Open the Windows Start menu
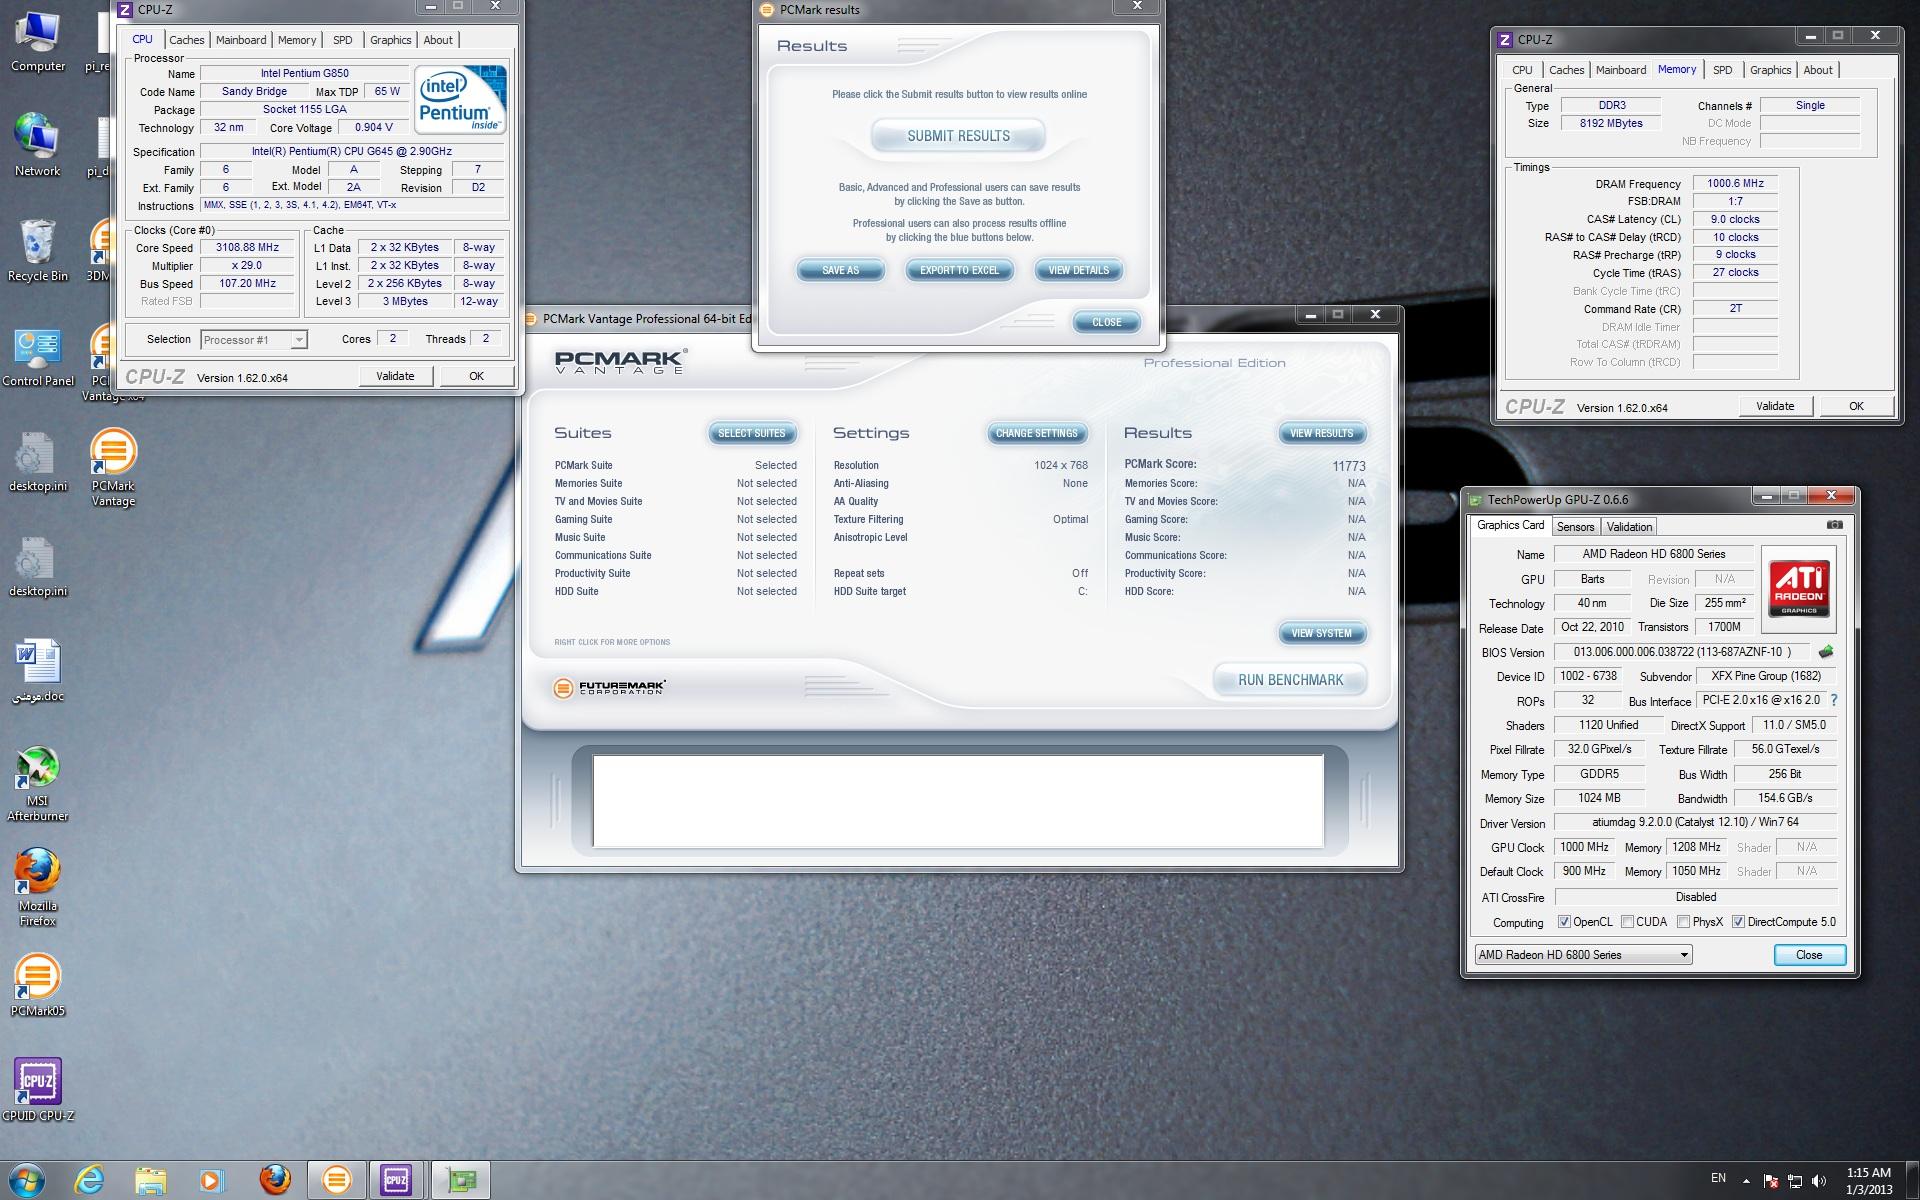 [x=27, y=1180]
